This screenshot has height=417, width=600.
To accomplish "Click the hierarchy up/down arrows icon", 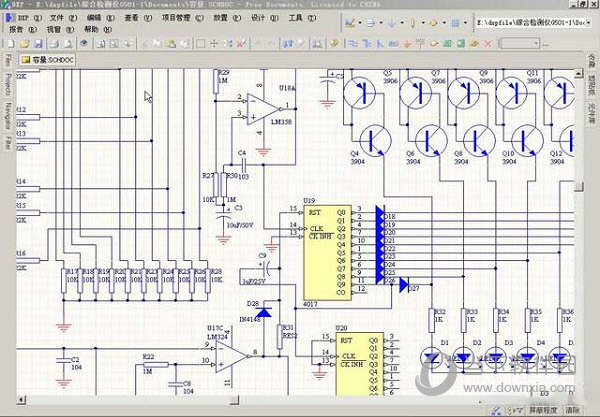I will click(x=288, y=44).
